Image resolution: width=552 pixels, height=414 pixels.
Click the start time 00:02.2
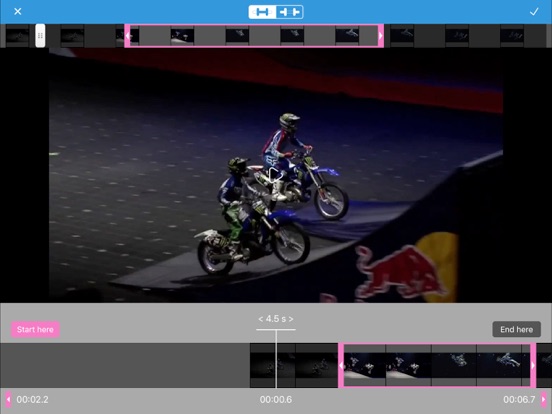click(x=32, y=400)
